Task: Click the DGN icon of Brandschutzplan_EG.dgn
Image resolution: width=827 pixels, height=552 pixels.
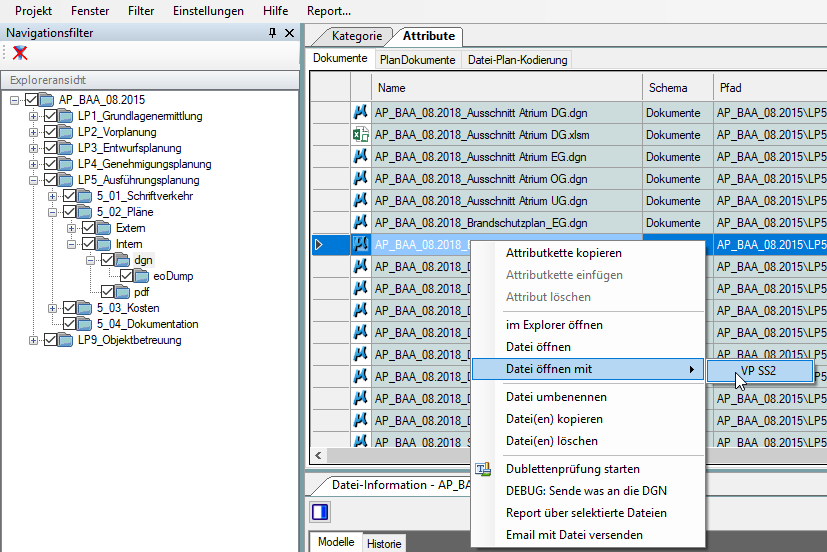Action: click(361, 222)
